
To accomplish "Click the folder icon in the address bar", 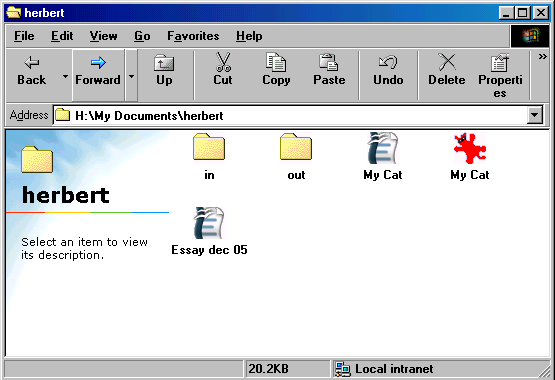I will click(63, 115).
